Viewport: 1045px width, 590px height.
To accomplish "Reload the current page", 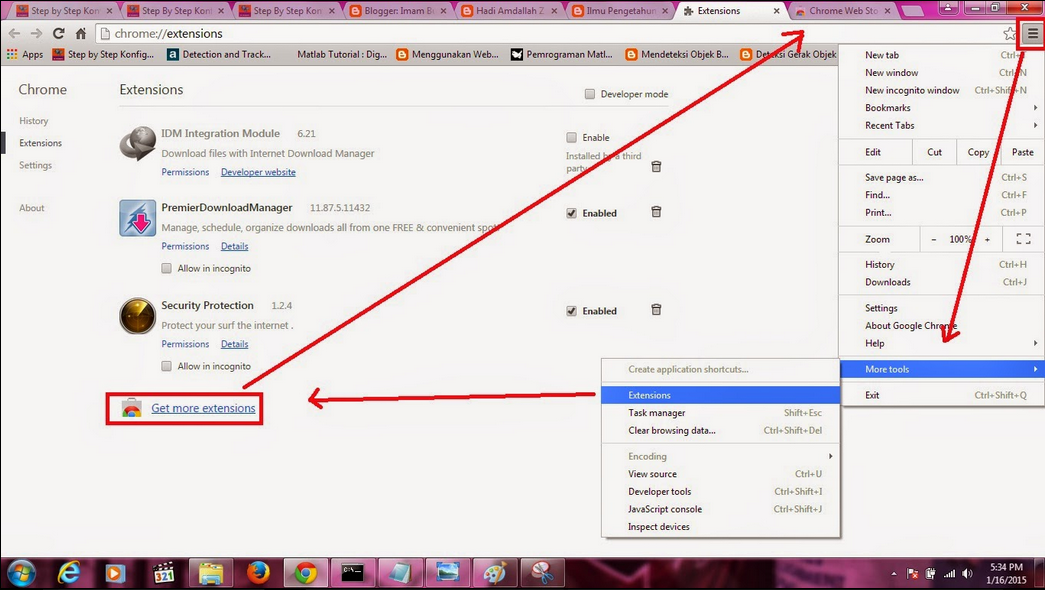I will pos(59,33).
